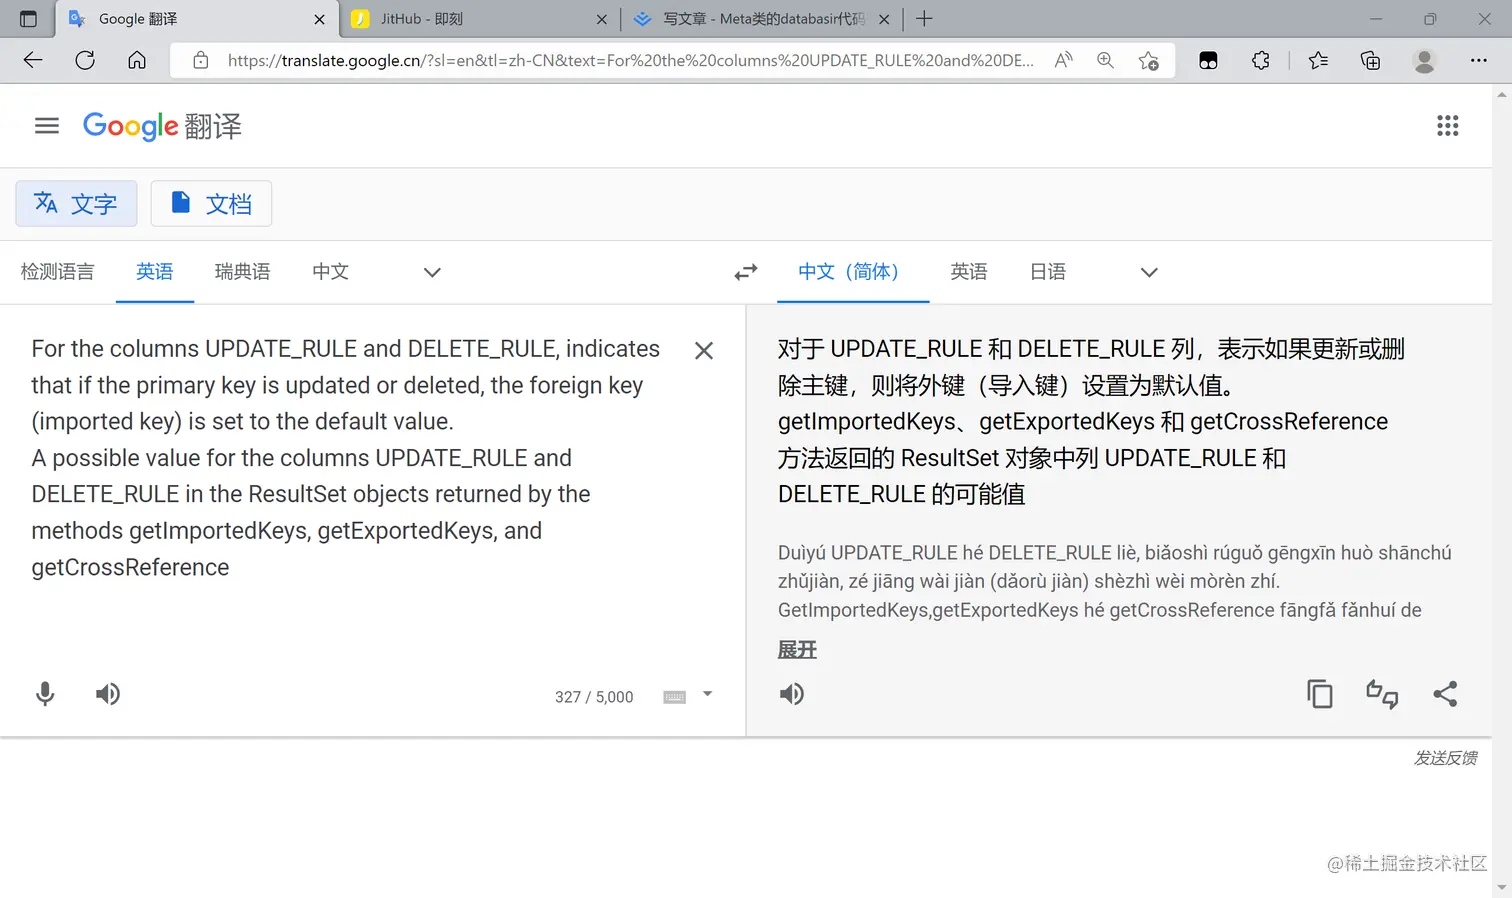Image resolution: width=1512 pixels, height=898 pixels.
Task: Start voice input with microphone
Action: [x=45, y=694]
